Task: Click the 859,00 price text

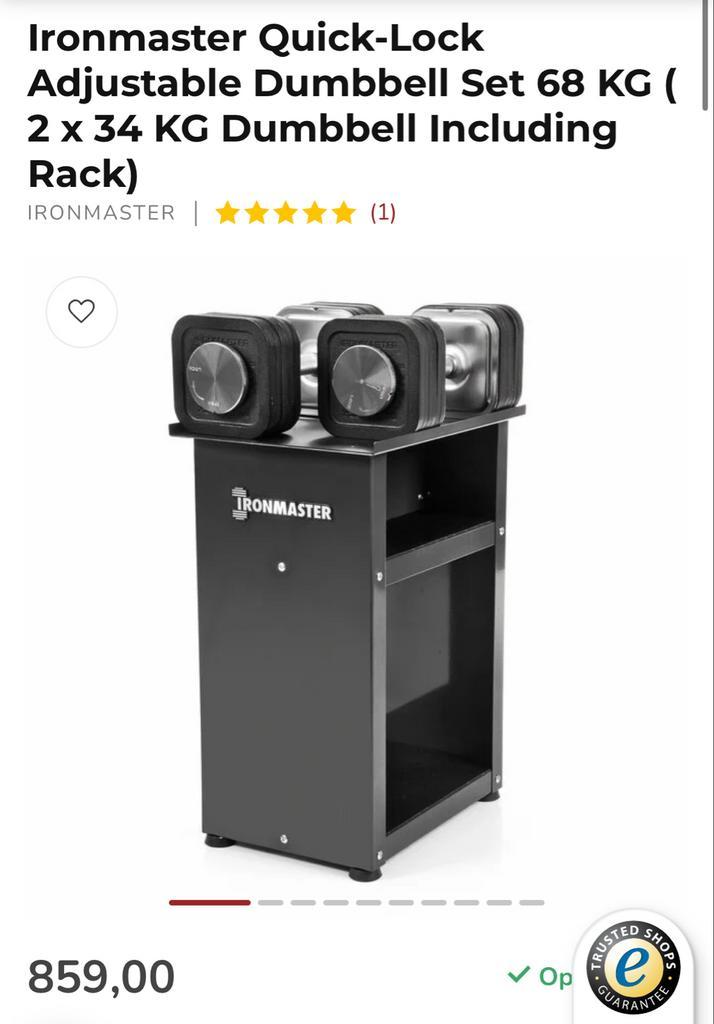Action: [x=101, y=977]
